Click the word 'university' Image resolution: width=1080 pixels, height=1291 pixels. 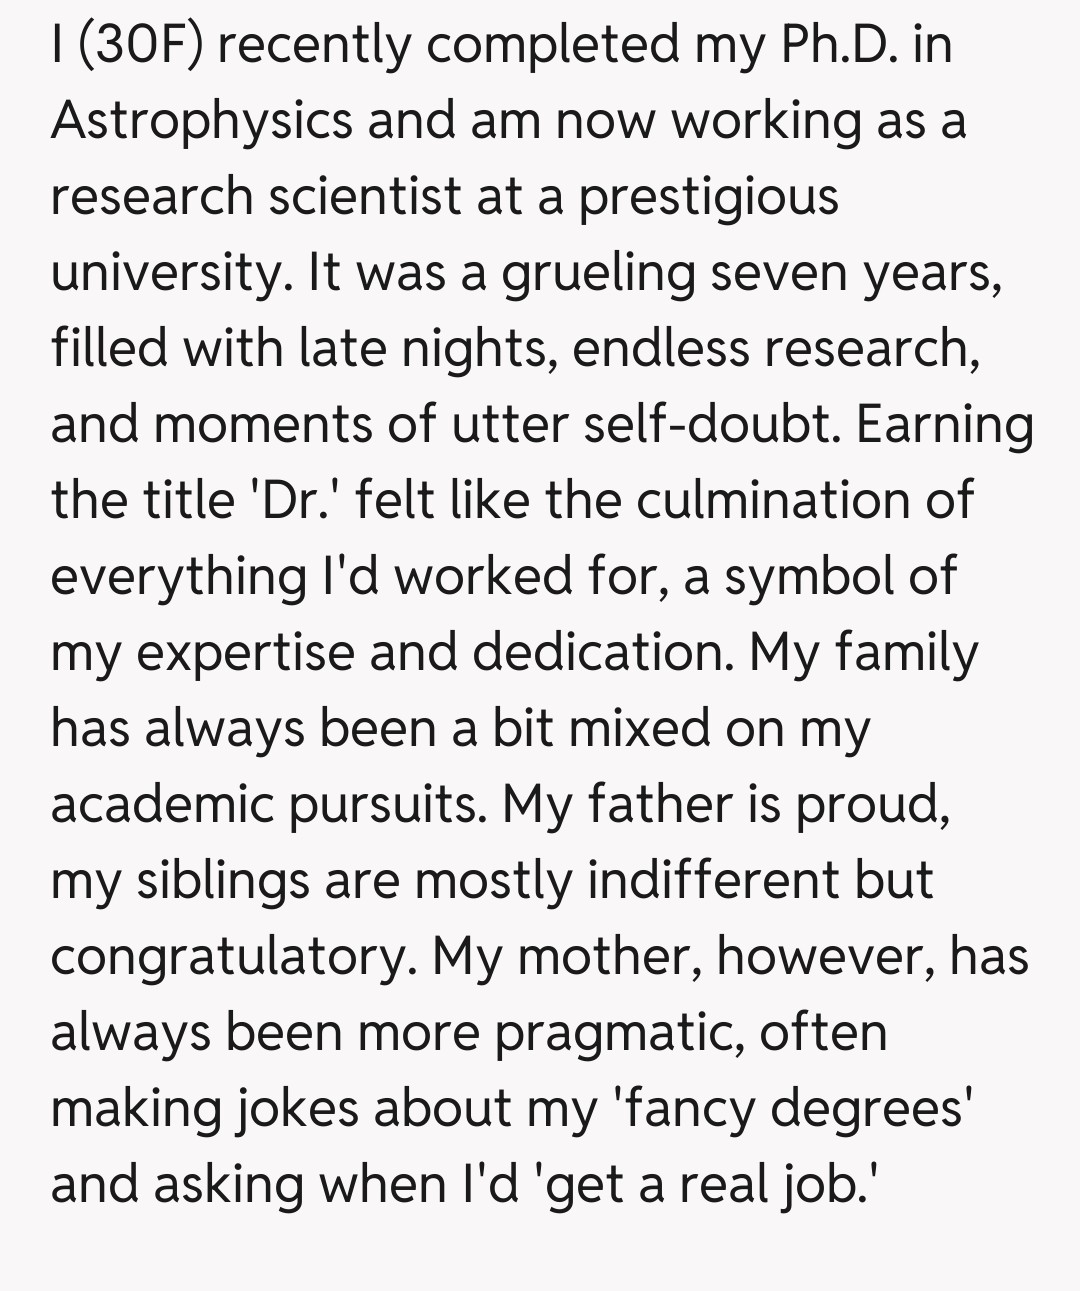[163, 273]
